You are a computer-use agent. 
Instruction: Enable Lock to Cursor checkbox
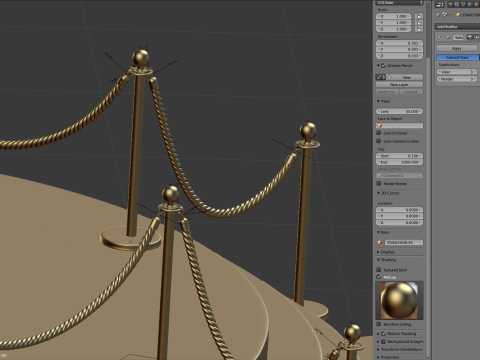coord(379,133)
